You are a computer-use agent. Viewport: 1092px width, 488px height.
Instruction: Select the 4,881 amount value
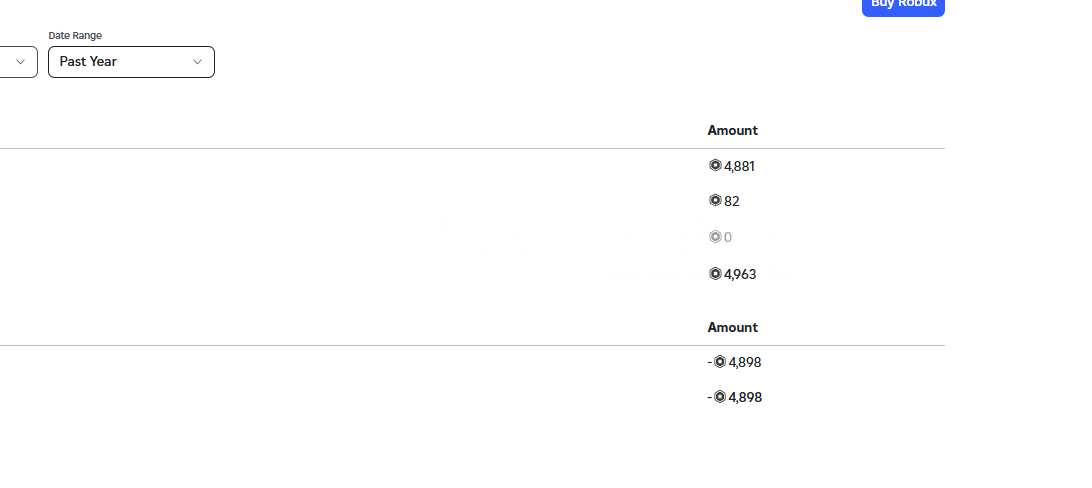(740, 166)
